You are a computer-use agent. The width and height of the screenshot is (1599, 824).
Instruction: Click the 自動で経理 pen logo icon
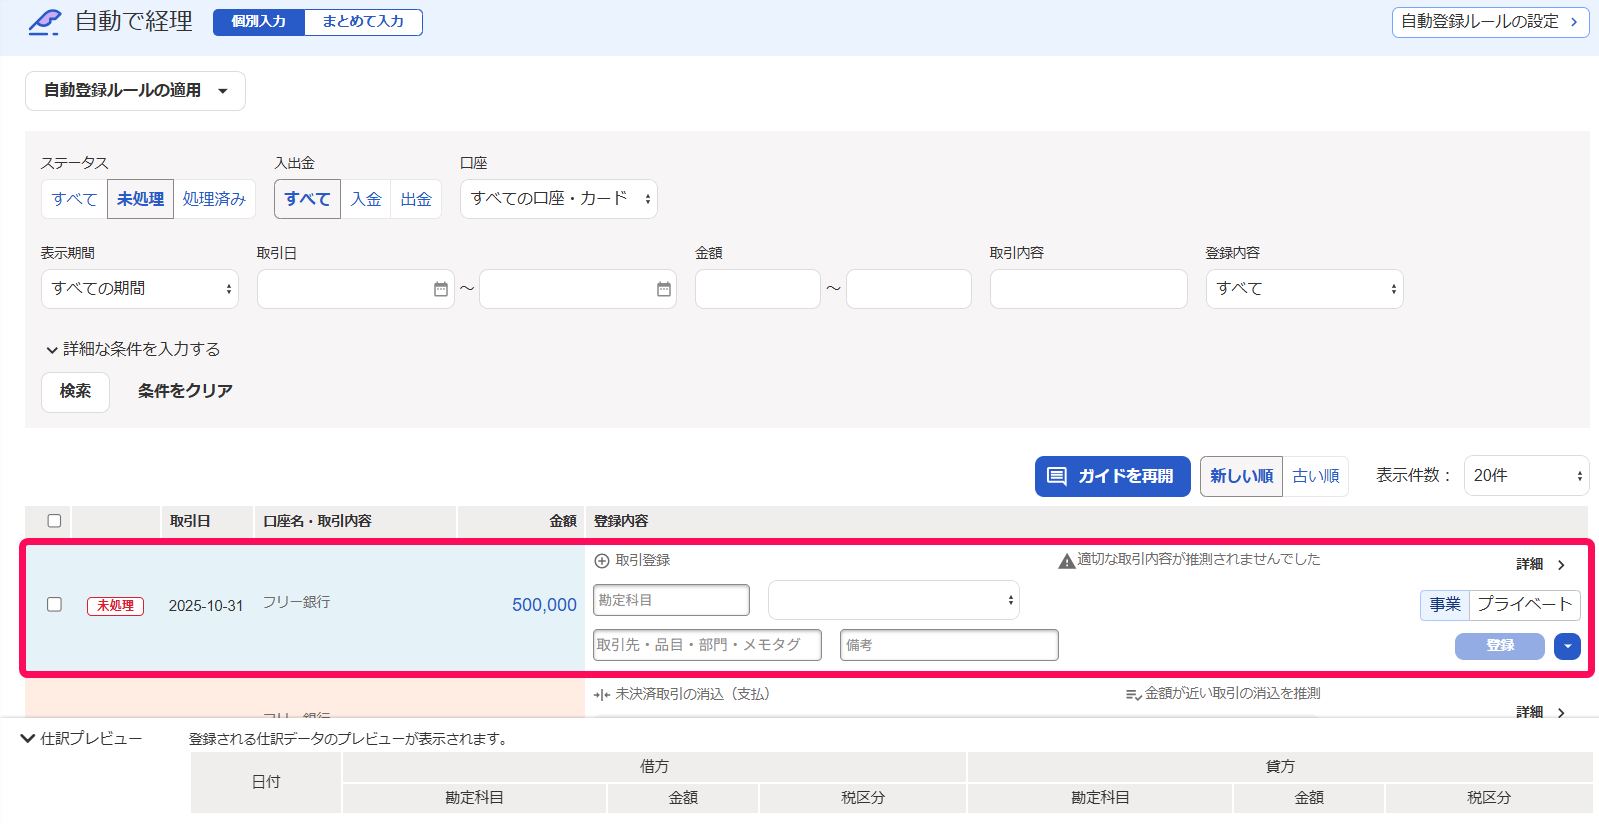coord(45,22)
